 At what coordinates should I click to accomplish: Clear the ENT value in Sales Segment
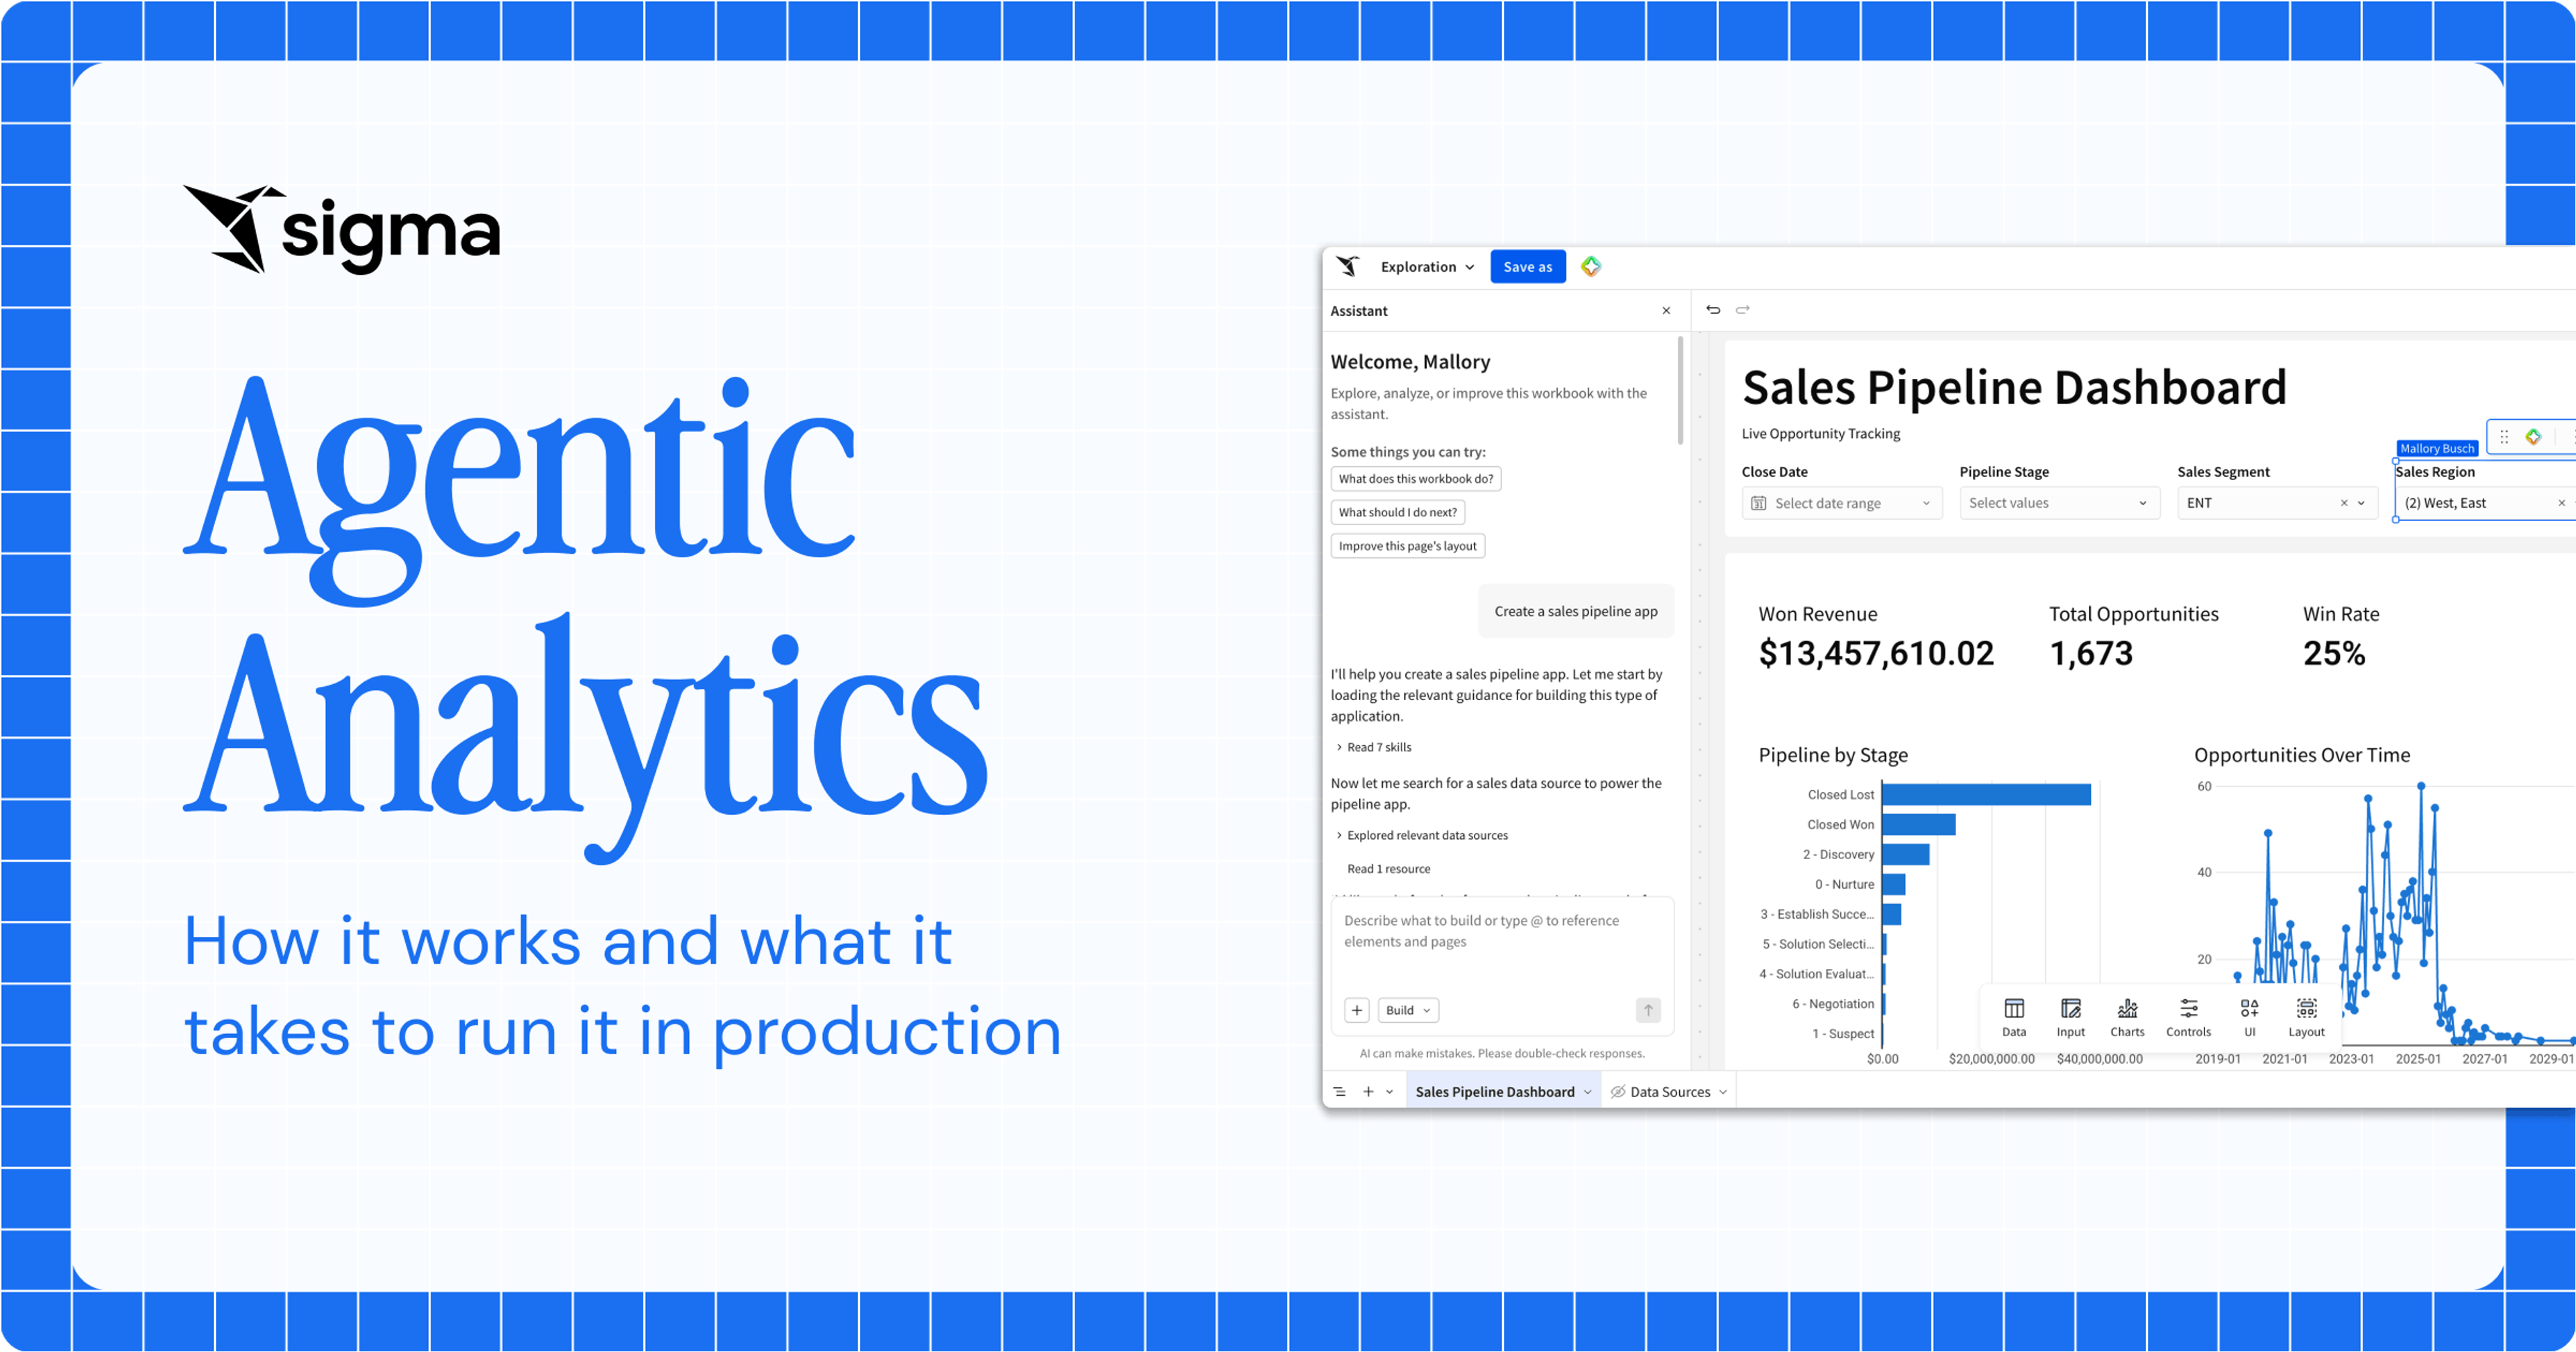(x=2343, y=503)
